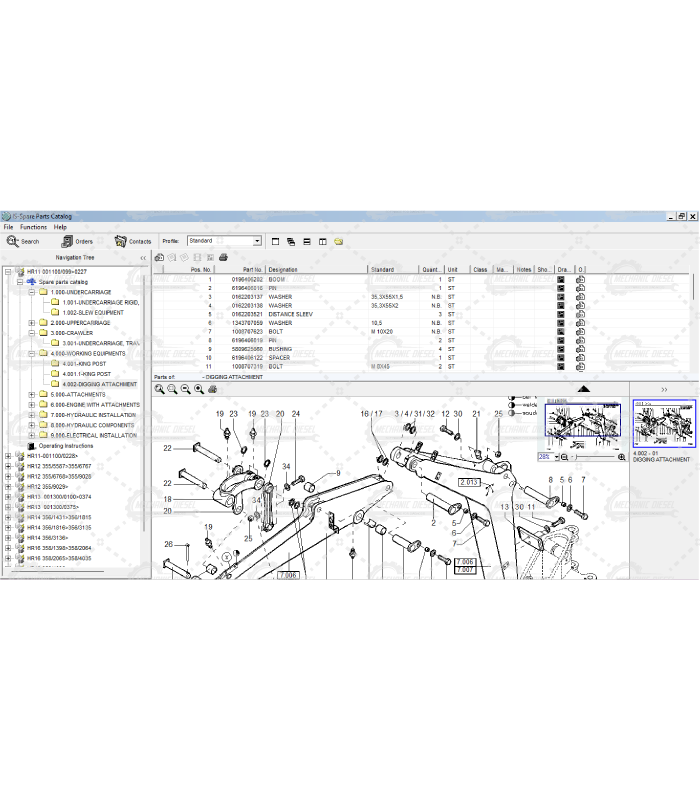Screen dimensions: 700x800
Task: Print the drawing using the diagram toolbar printer
Action: pyautogui.click(x=212, y=389)
